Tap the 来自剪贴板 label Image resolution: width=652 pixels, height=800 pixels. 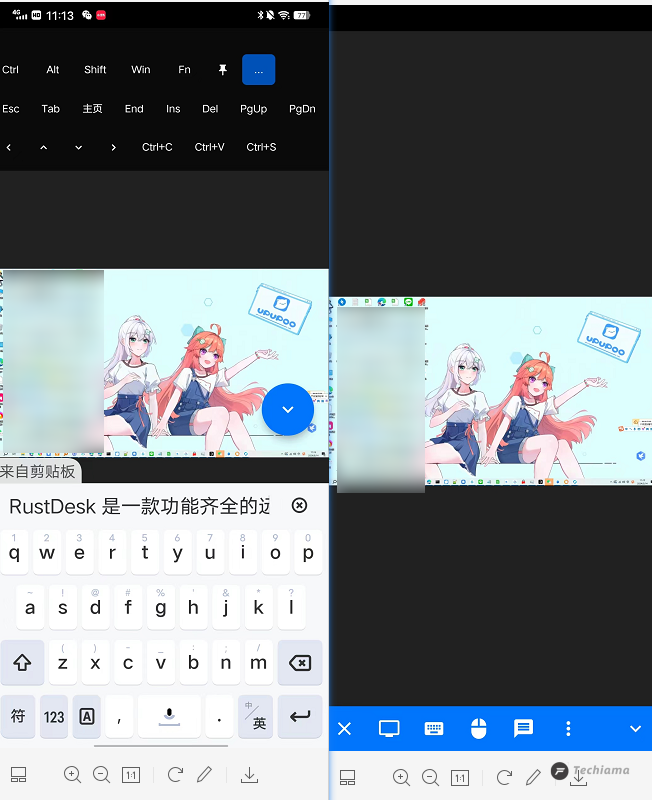[x=38, y=471]
